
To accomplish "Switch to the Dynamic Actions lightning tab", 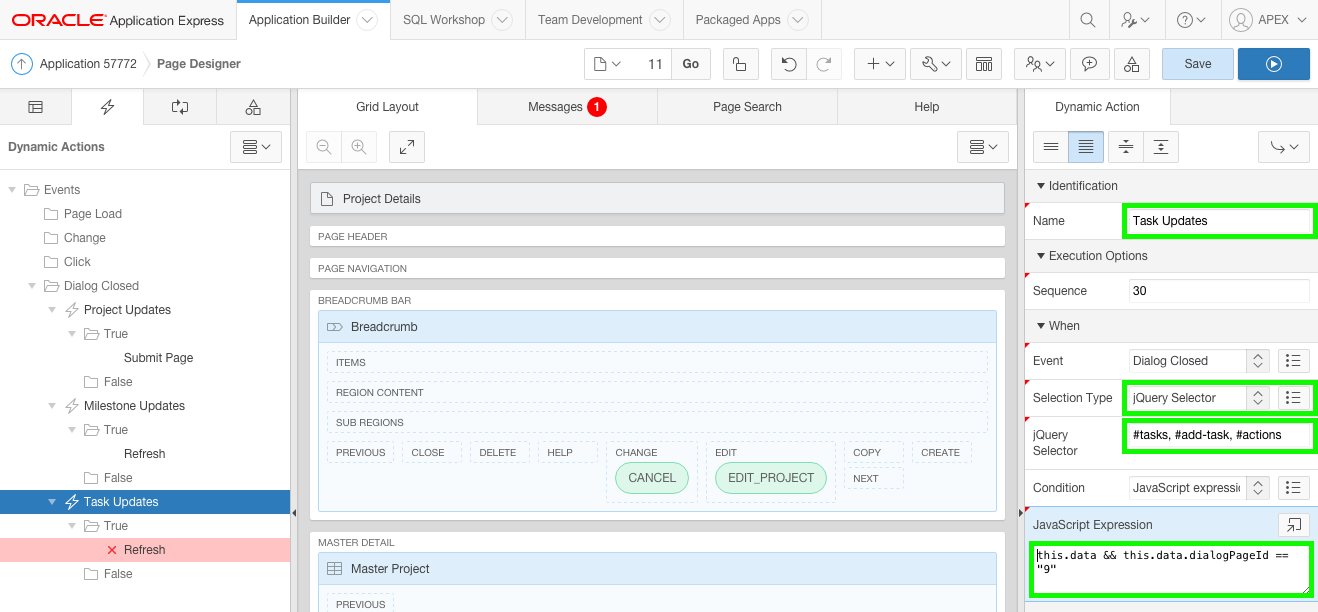I will (108, 107).
